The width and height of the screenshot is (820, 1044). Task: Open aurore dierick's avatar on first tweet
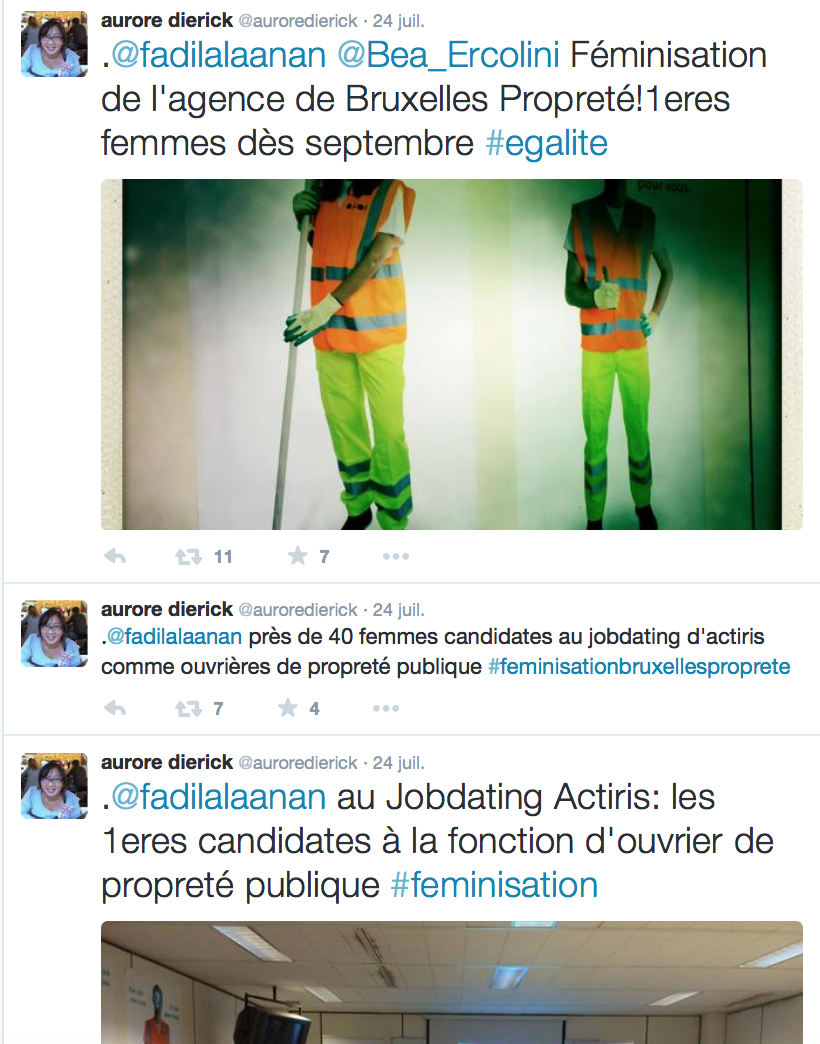[54, 44]
